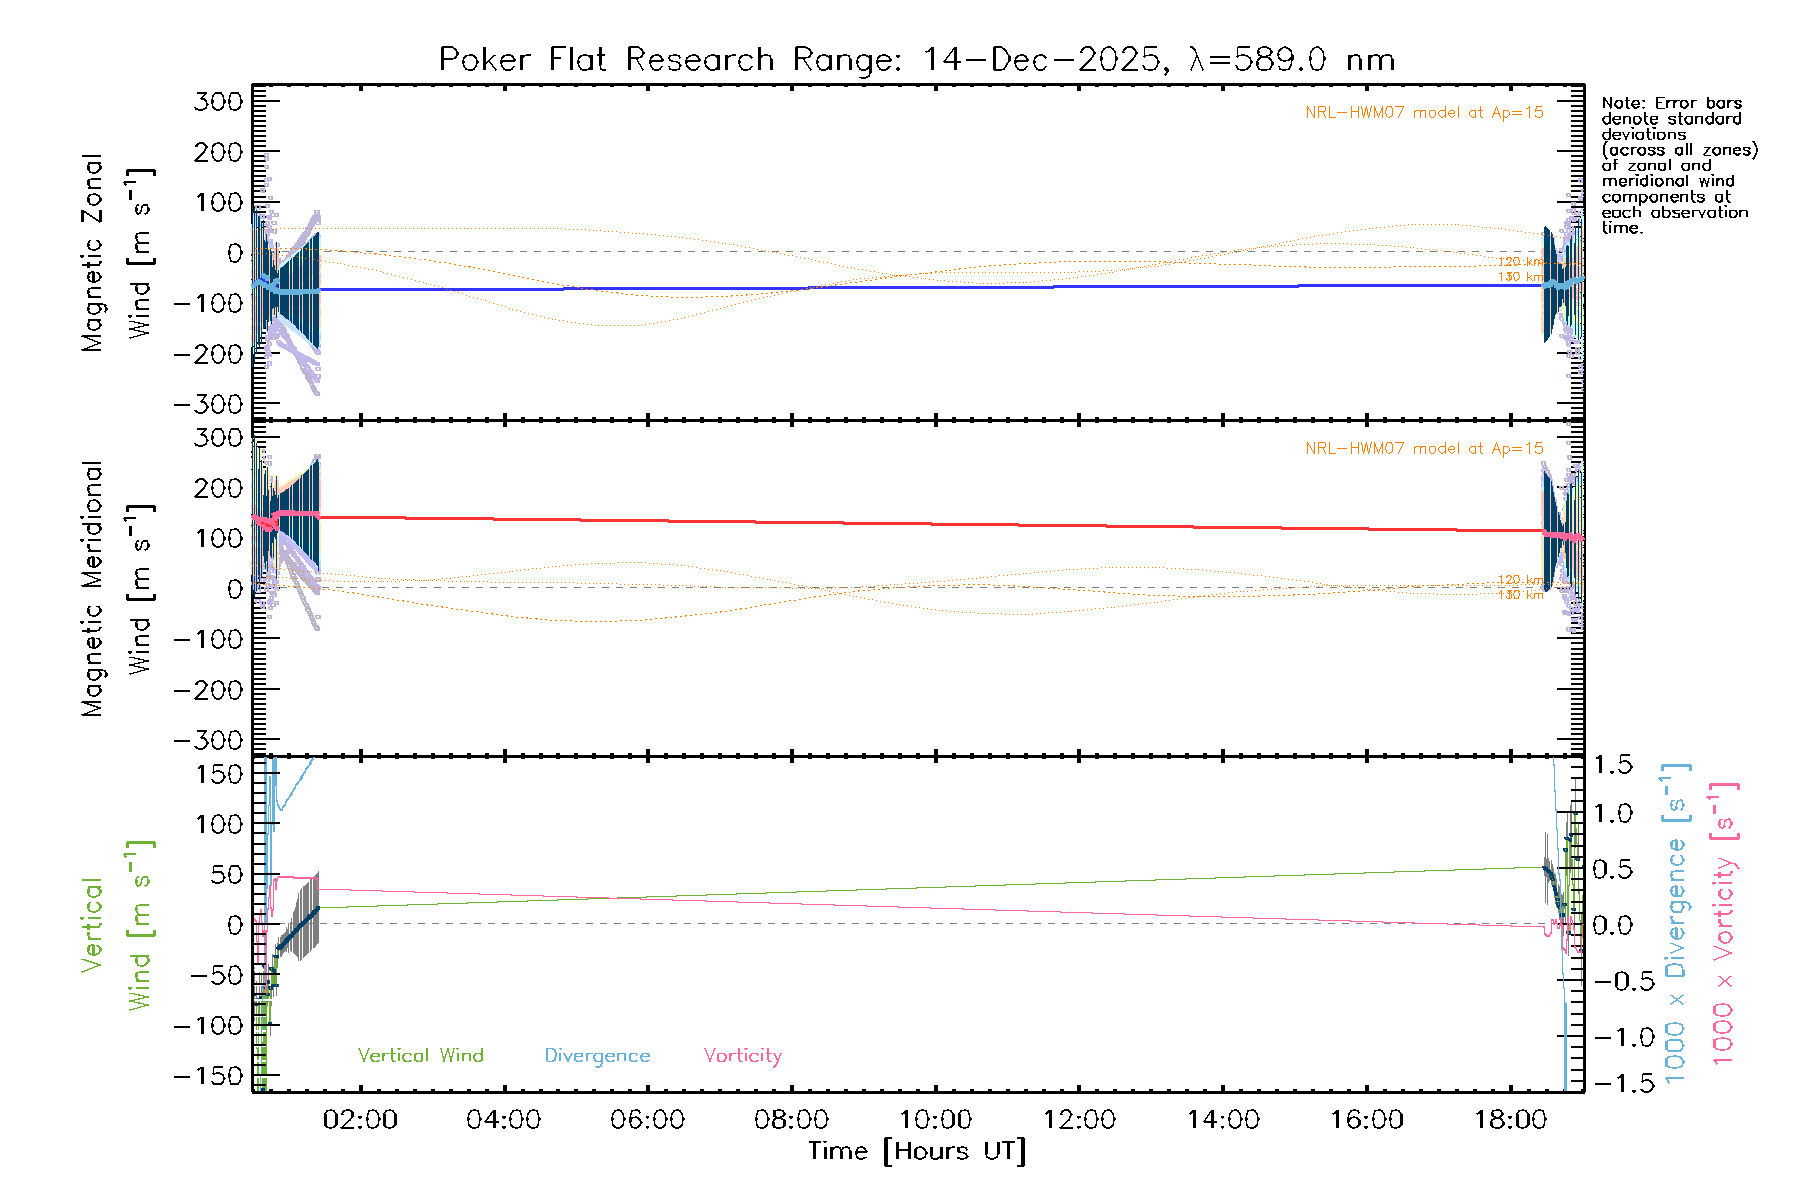This screenshot has height=1200, width=1800.
Task: Click the 14:00 time axis tick label
Action: [x=1222, y=1120]
